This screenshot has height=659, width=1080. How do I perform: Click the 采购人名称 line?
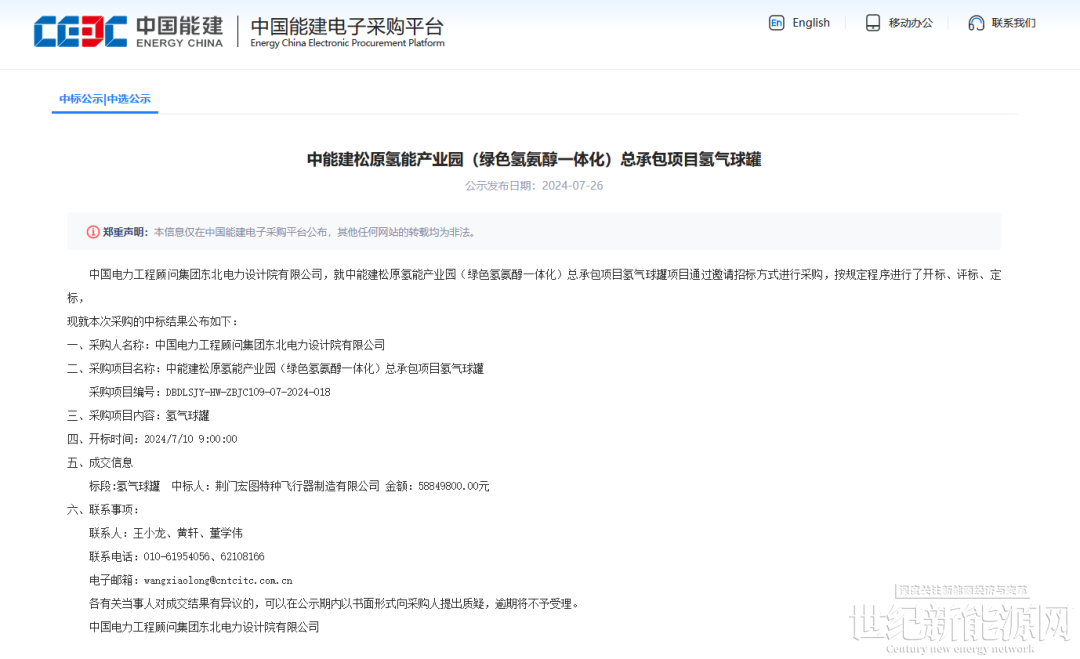pos(226,345)
